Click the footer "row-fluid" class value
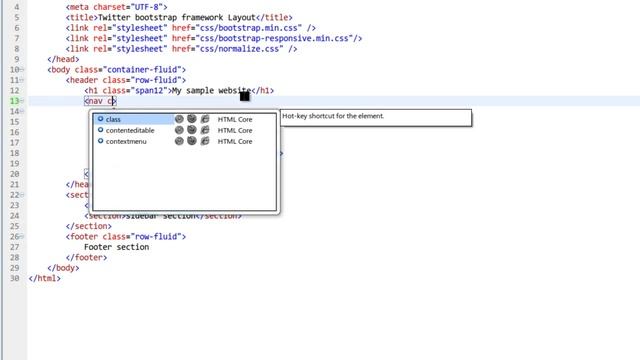640x360 pixels. (x=156, y=236)
